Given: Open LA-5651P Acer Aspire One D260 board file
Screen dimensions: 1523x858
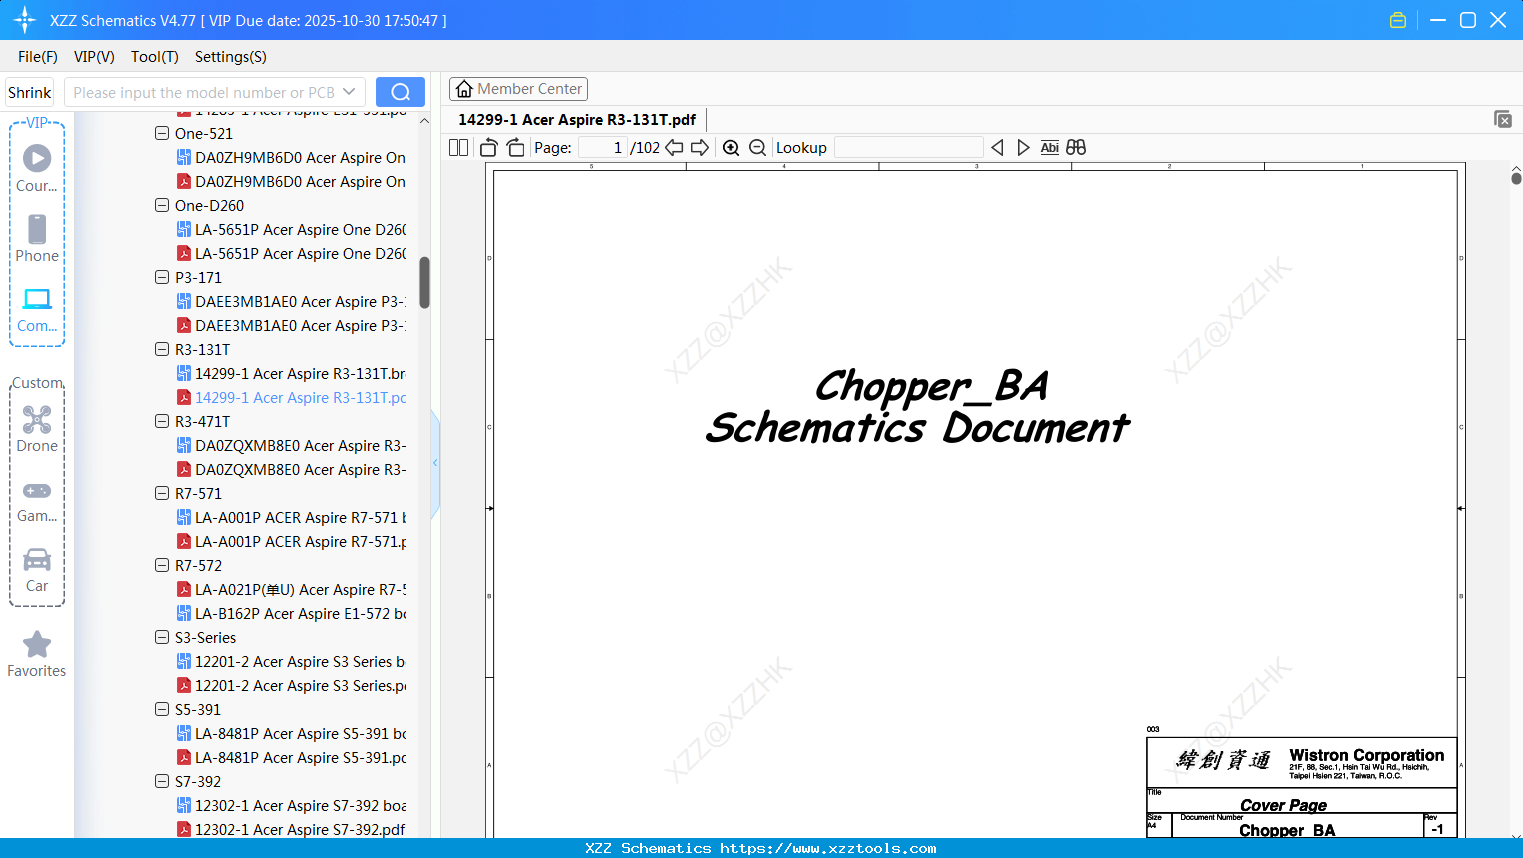Looking at the screenshot, I should pyautogui.click(x=292, y=229).
